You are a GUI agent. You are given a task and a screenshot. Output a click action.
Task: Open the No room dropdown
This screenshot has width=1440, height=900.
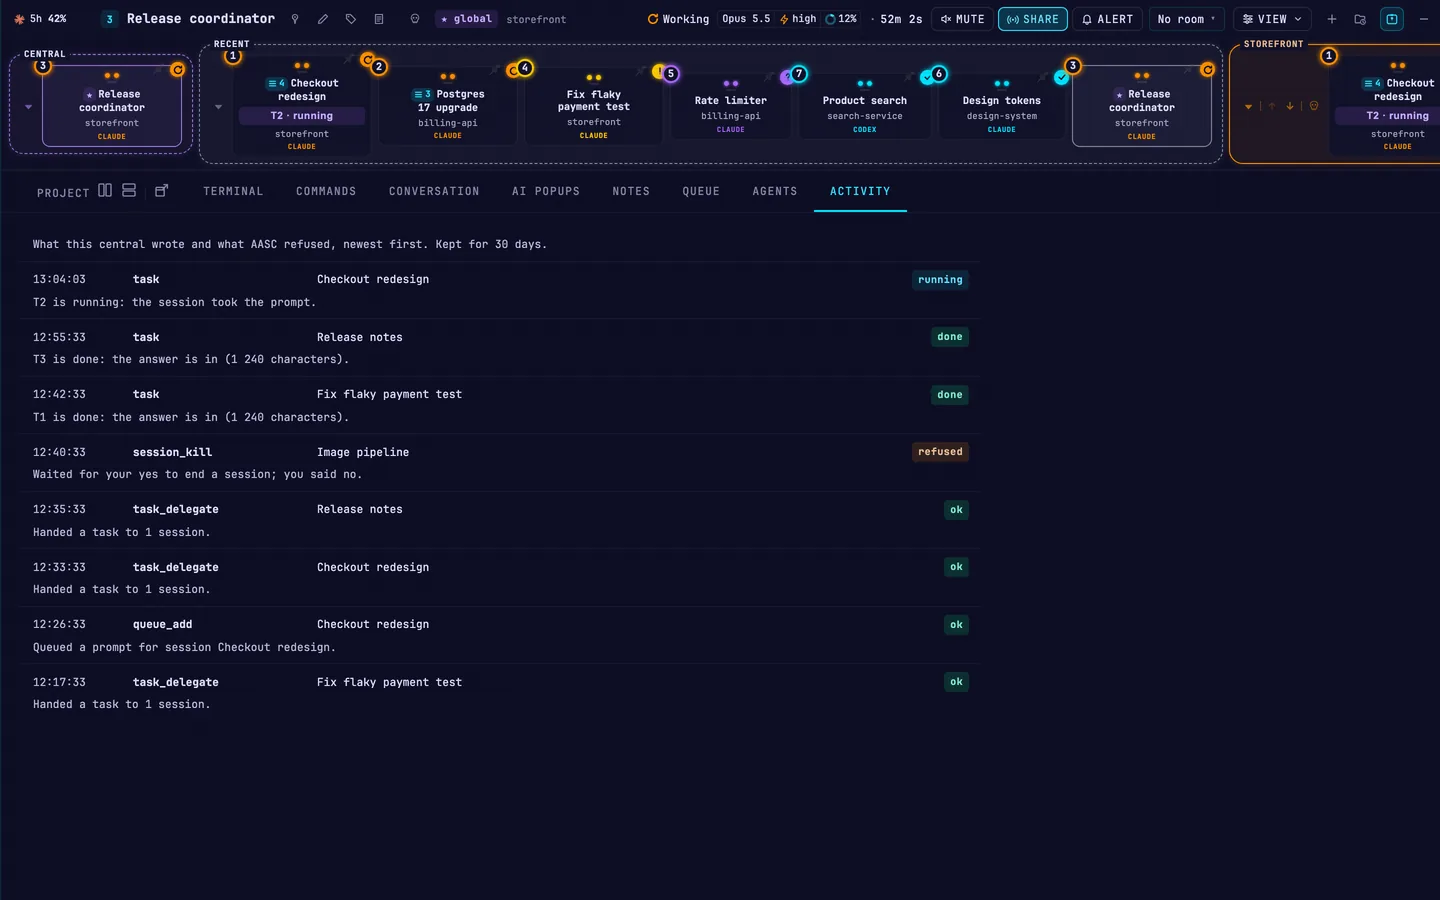tap(1186, 19)
